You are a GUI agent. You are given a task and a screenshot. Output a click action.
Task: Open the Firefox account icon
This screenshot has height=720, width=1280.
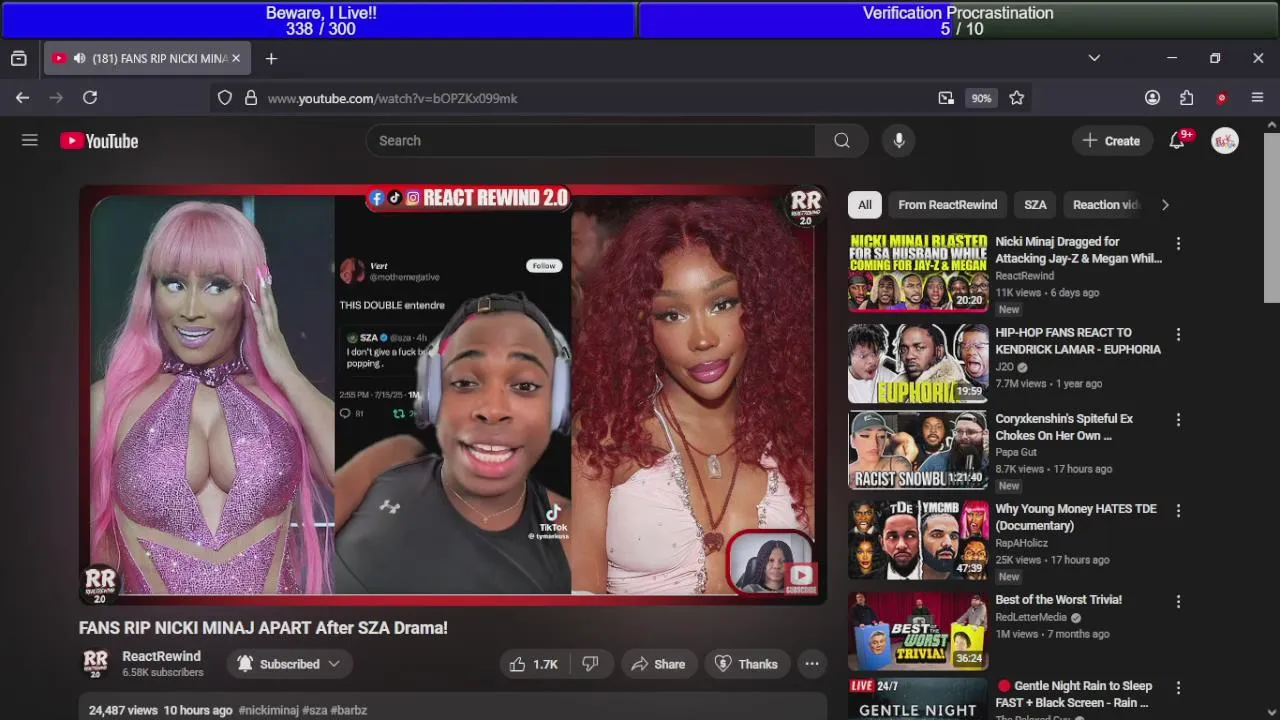click(x=1152, y=97)
